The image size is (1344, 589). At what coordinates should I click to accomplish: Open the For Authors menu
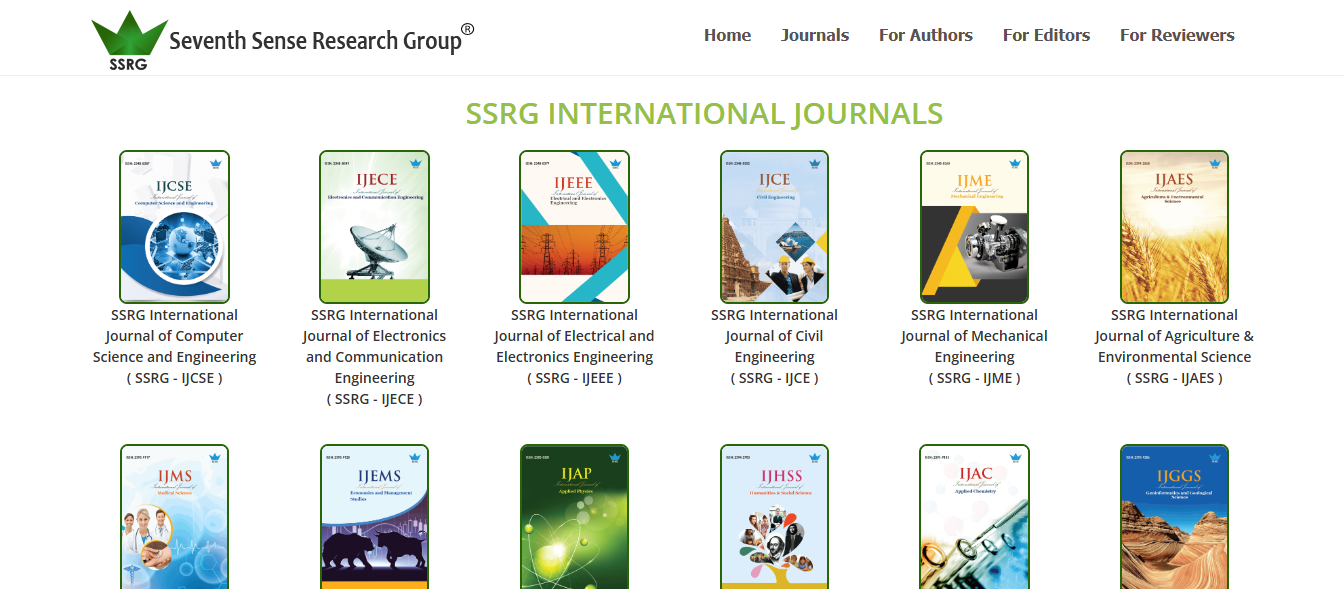pos(926,35)
